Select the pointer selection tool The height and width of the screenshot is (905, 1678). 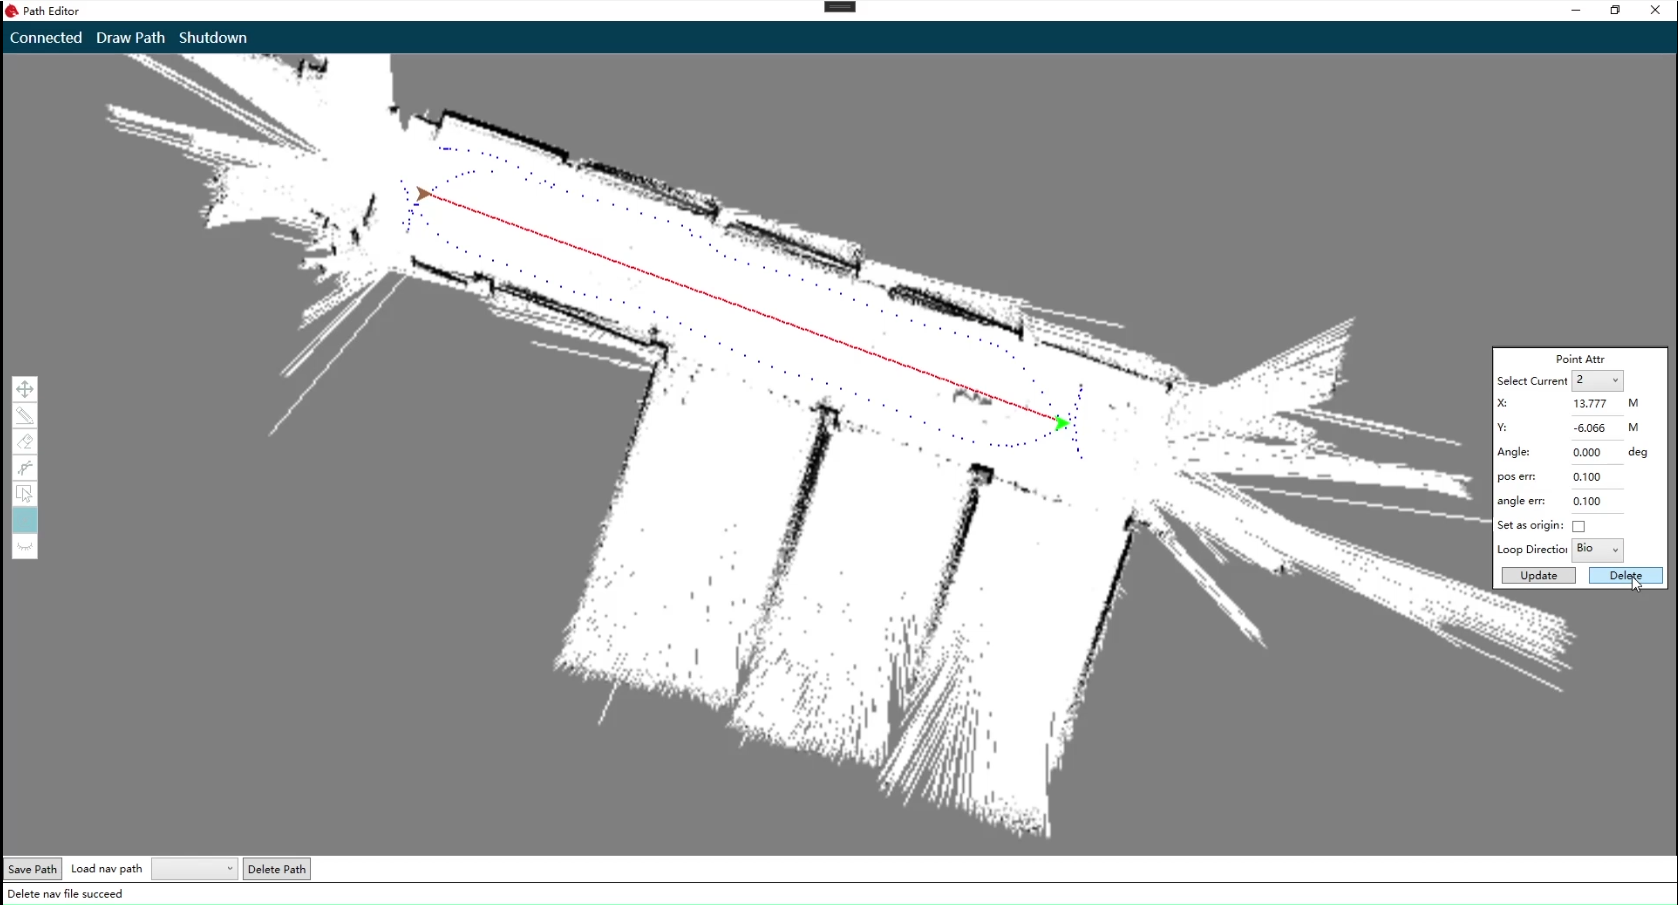25,494
